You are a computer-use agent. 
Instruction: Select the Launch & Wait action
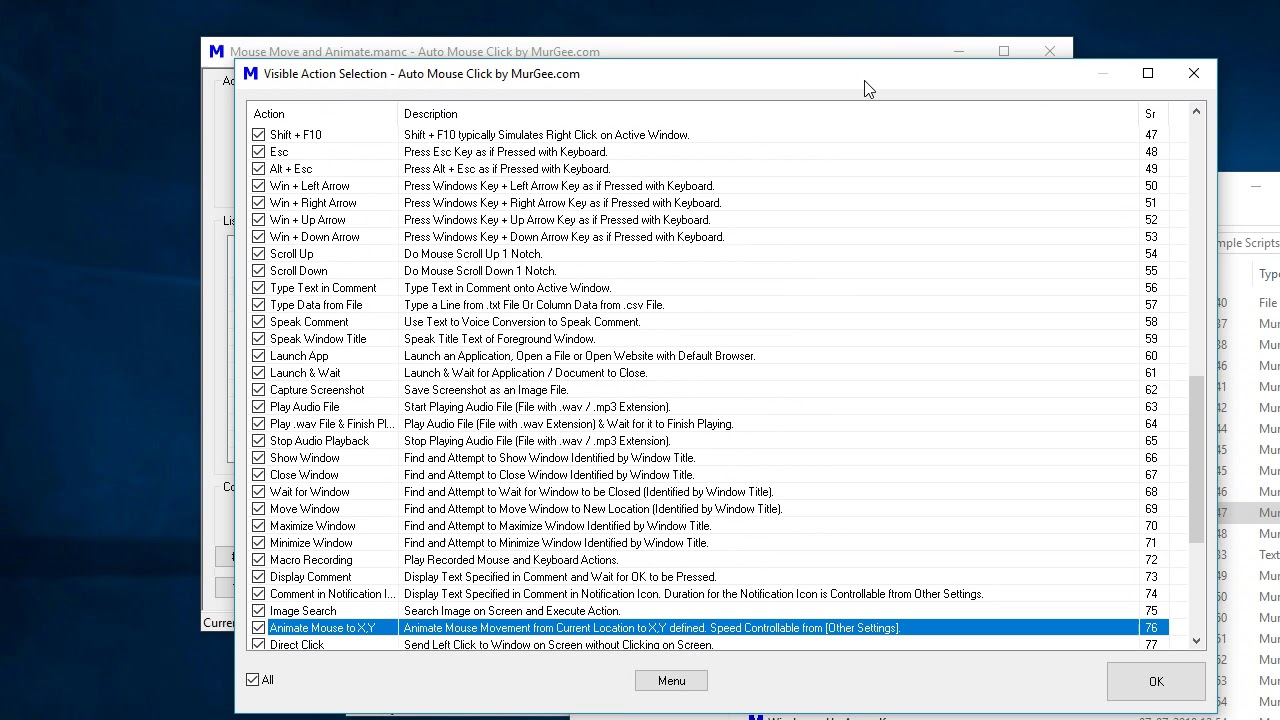708,373
